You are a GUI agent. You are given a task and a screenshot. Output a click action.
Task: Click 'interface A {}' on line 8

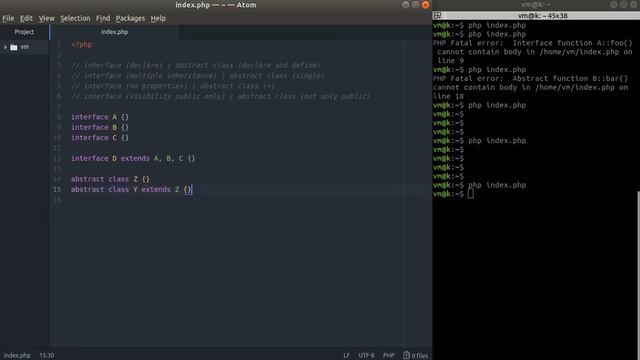[100, 117]
